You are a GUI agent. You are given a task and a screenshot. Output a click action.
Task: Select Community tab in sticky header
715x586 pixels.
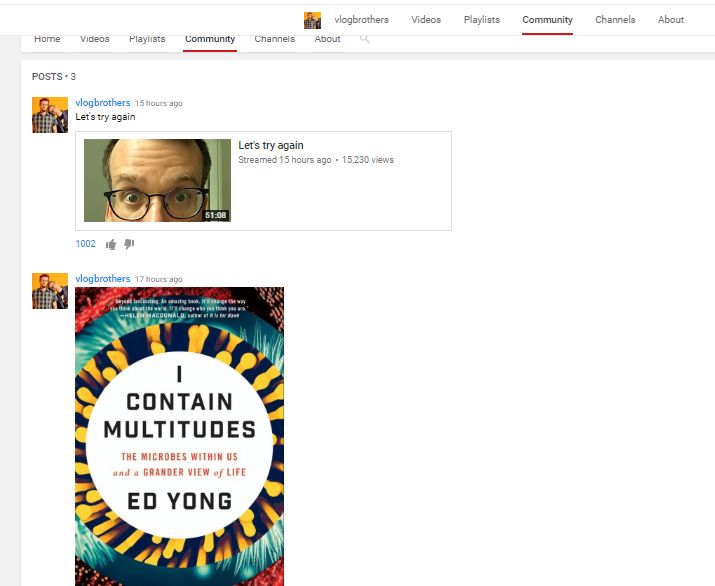click(x=547, y=20)
